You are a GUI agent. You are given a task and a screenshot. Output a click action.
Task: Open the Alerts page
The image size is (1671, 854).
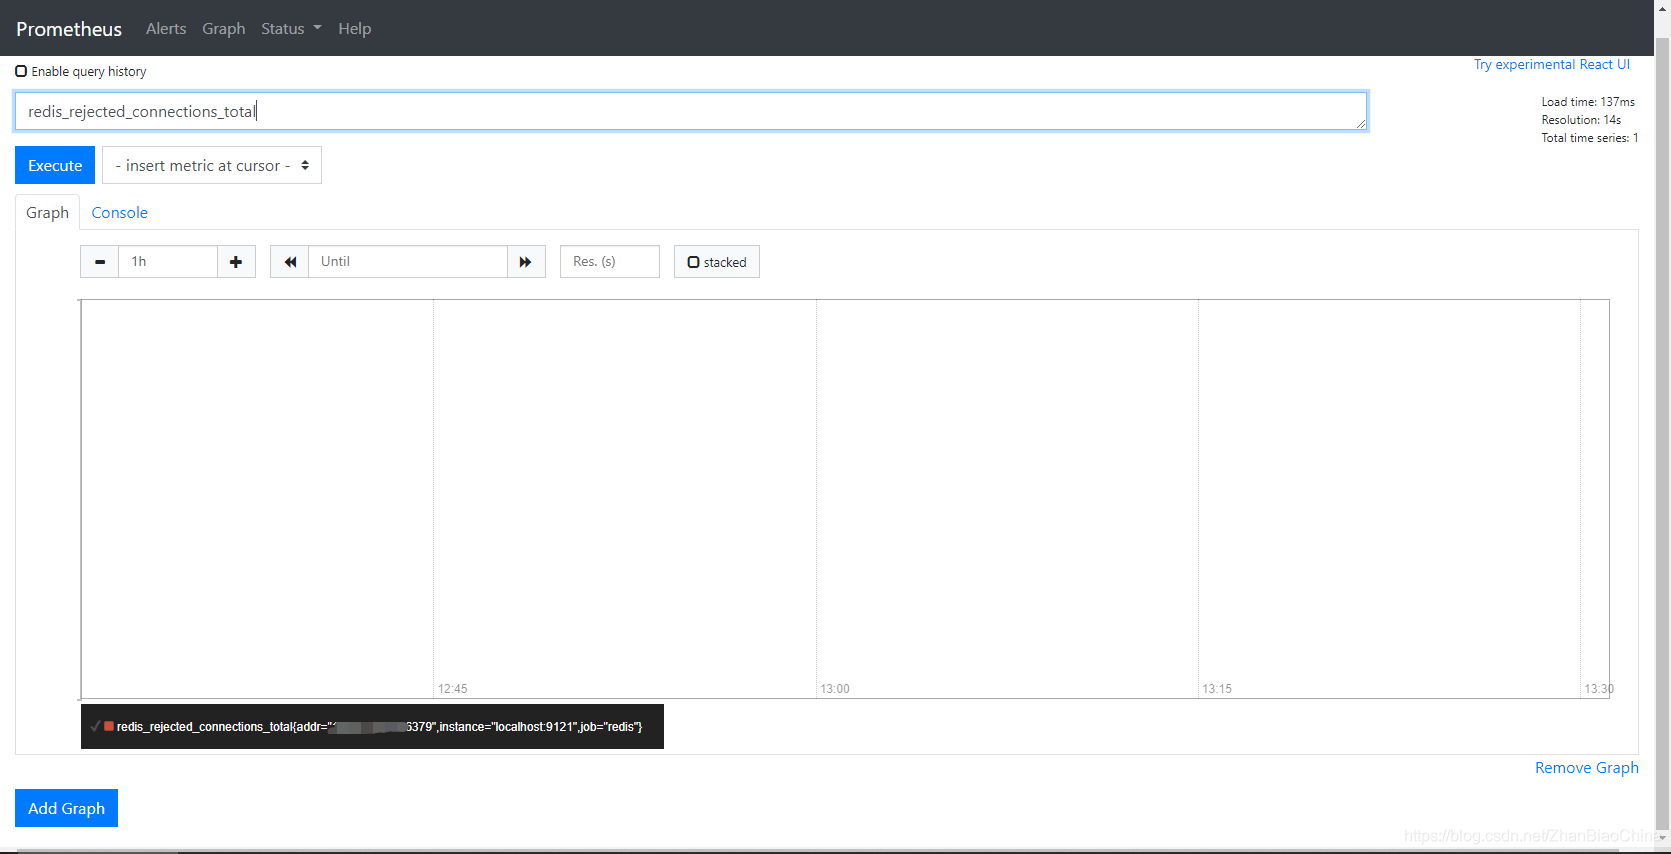[166, 29]
